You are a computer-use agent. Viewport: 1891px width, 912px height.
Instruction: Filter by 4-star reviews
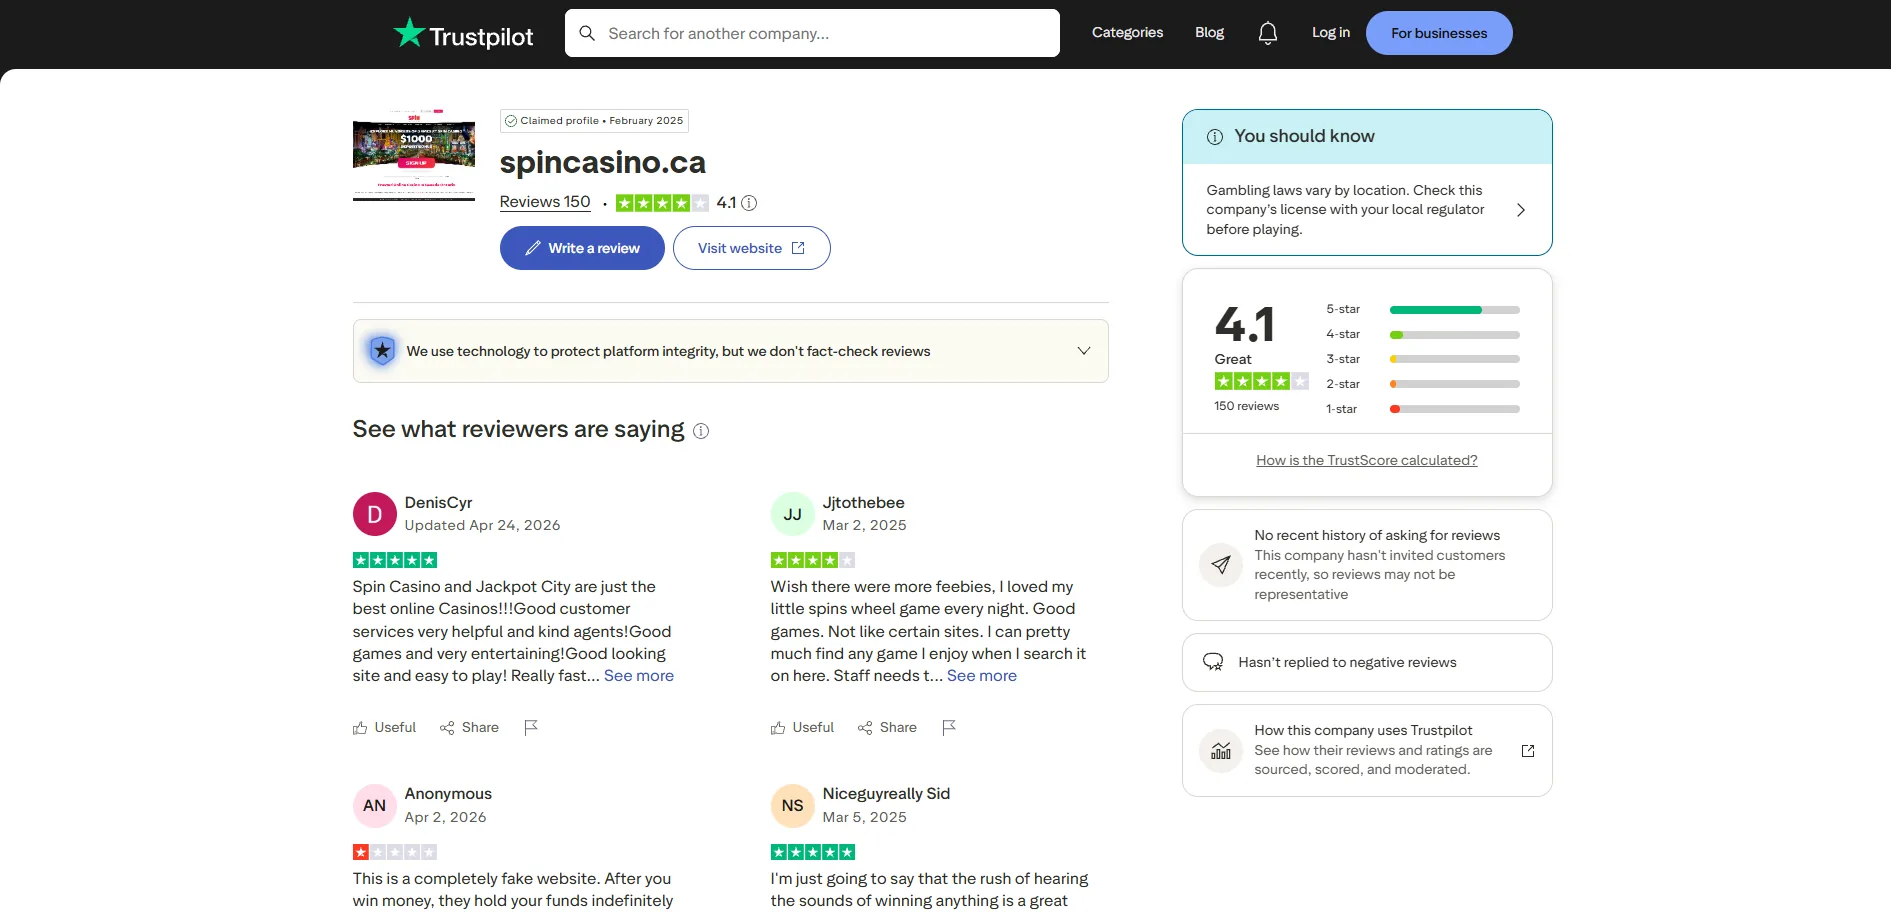click(x=1423, y=335)
